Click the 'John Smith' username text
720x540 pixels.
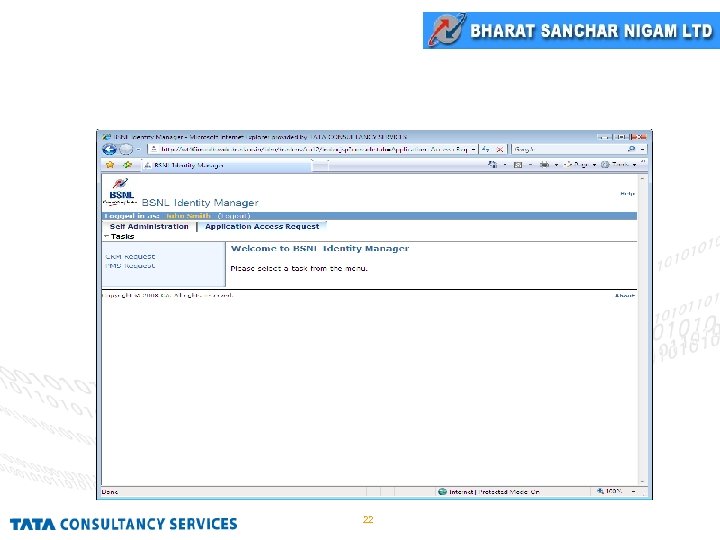coord(188,216)
